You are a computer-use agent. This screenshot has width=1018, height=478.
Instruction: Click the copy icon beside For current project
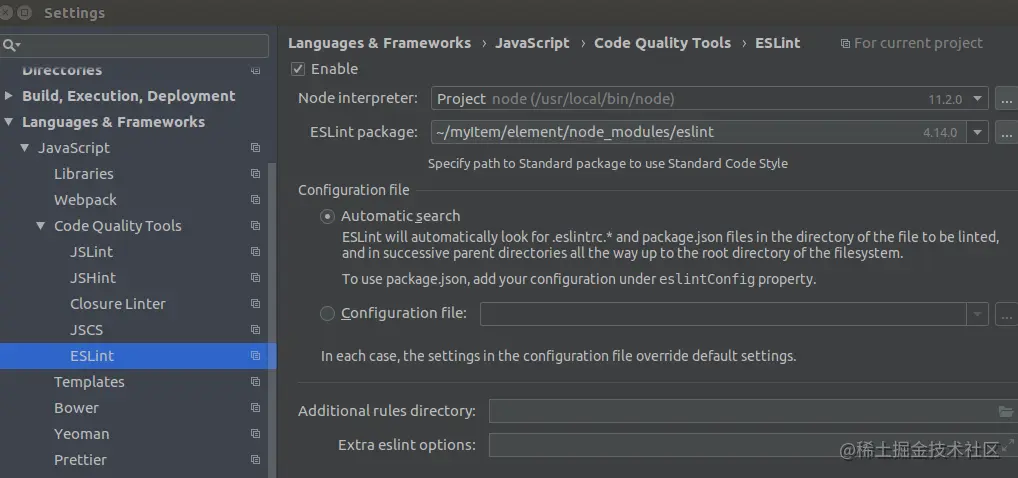click(x=846, y=44)
